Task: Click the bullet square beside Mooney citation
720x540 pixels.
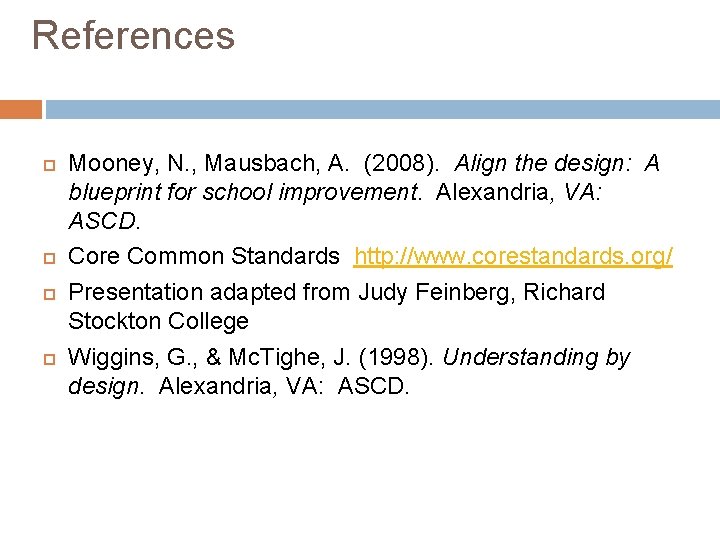Action: click(49, 165)
